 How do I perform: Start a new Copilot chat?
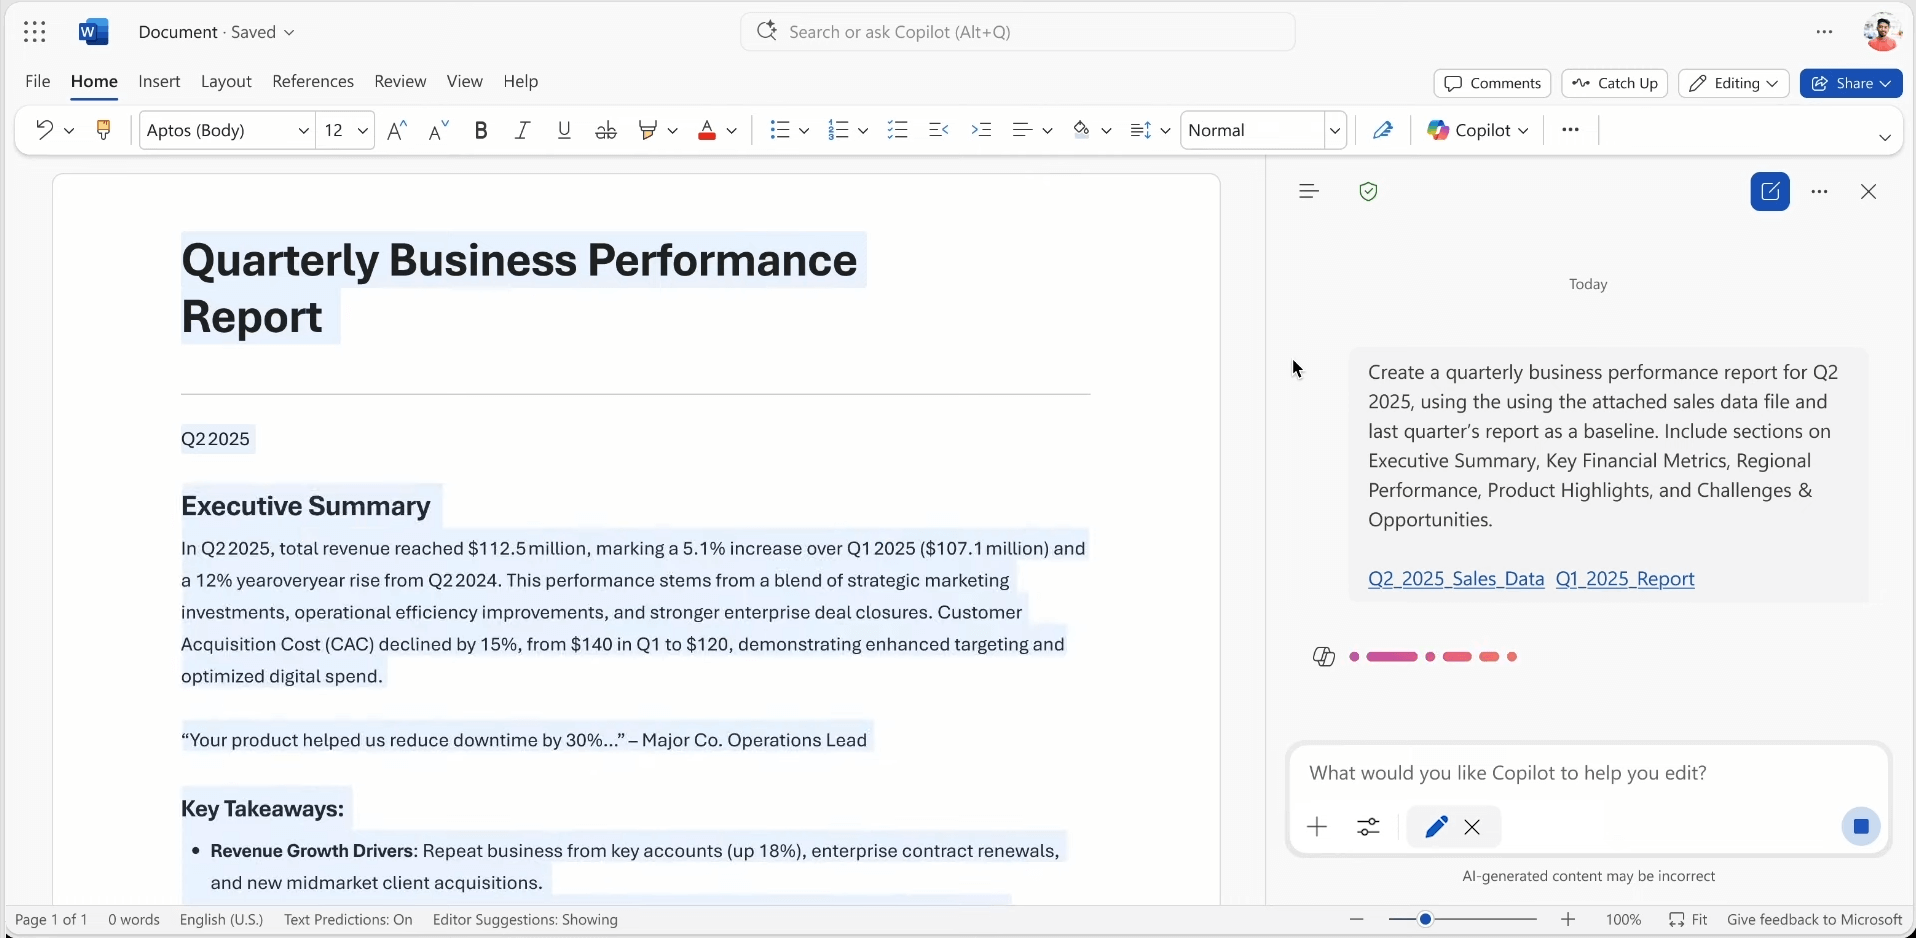point(1770,191)
